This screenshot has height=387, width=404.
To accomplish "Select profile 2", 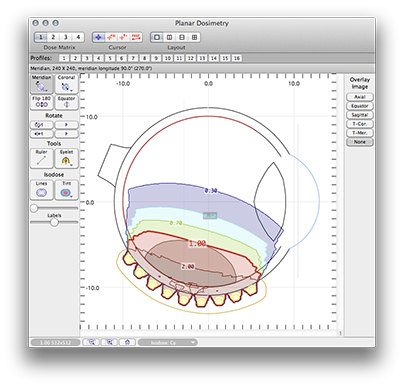I will [75, 58].
